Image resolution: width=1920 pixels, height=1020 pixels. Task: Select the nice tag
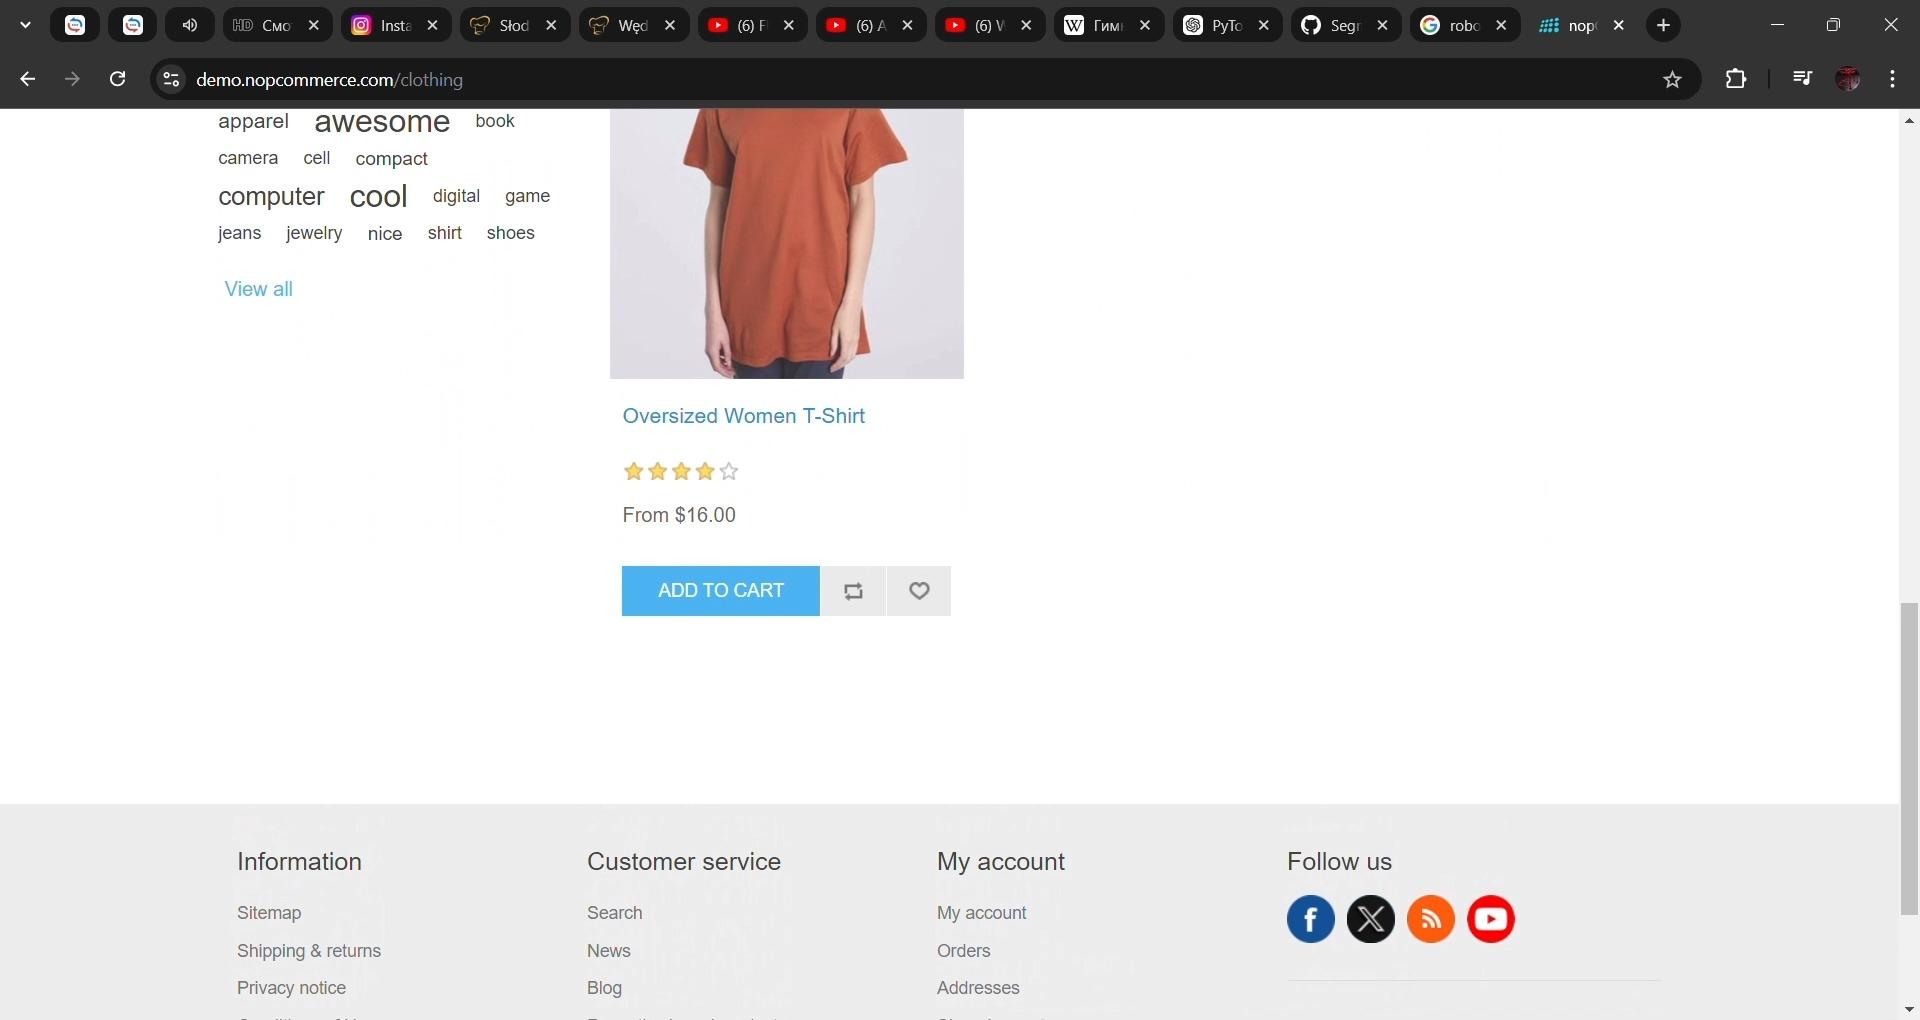point(385,234)
